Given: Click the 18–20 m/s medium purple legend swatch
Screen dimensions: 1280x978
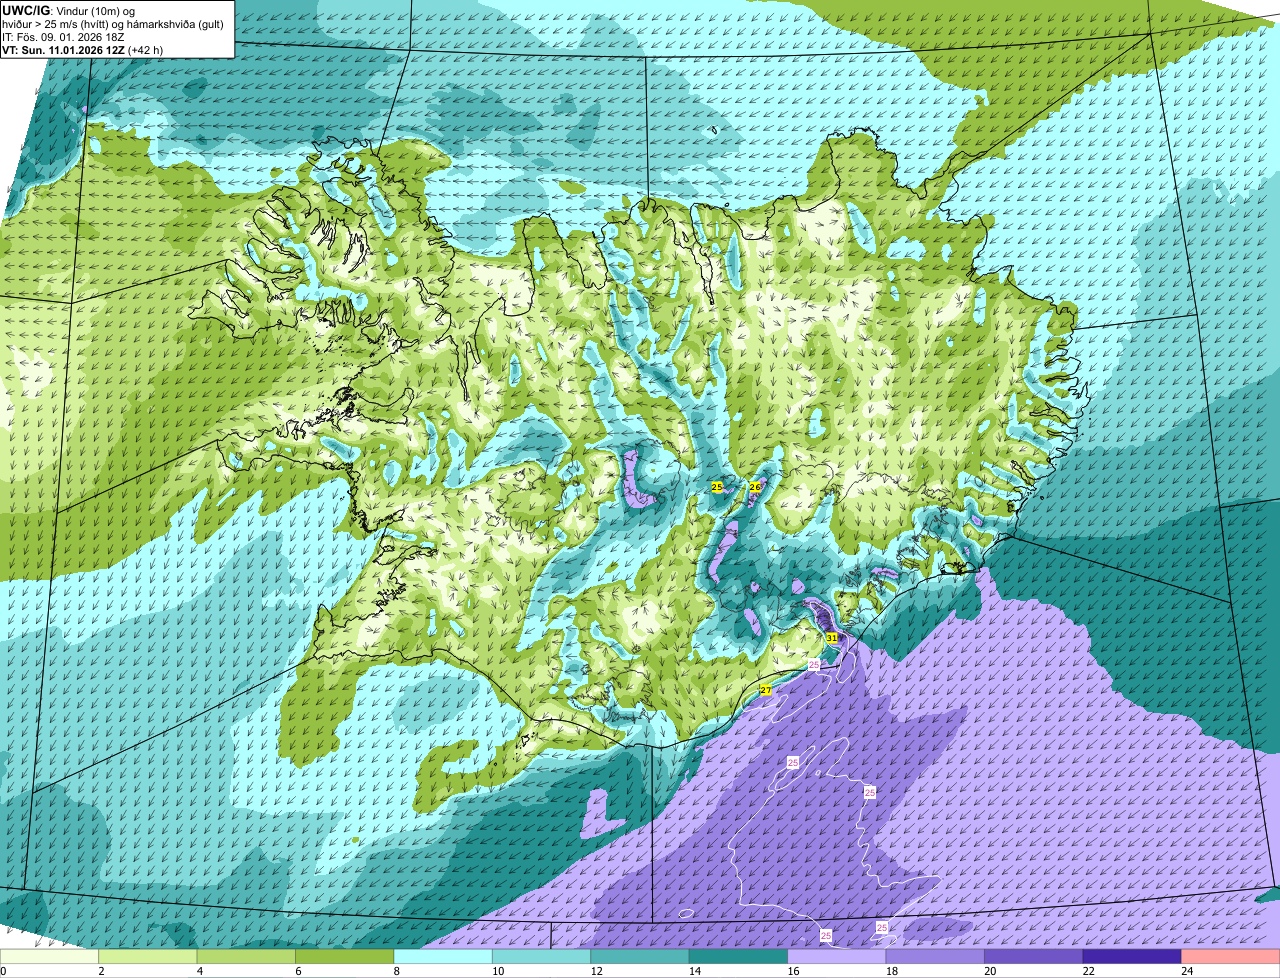Looking at the screenshot, I should coord(935,956).
